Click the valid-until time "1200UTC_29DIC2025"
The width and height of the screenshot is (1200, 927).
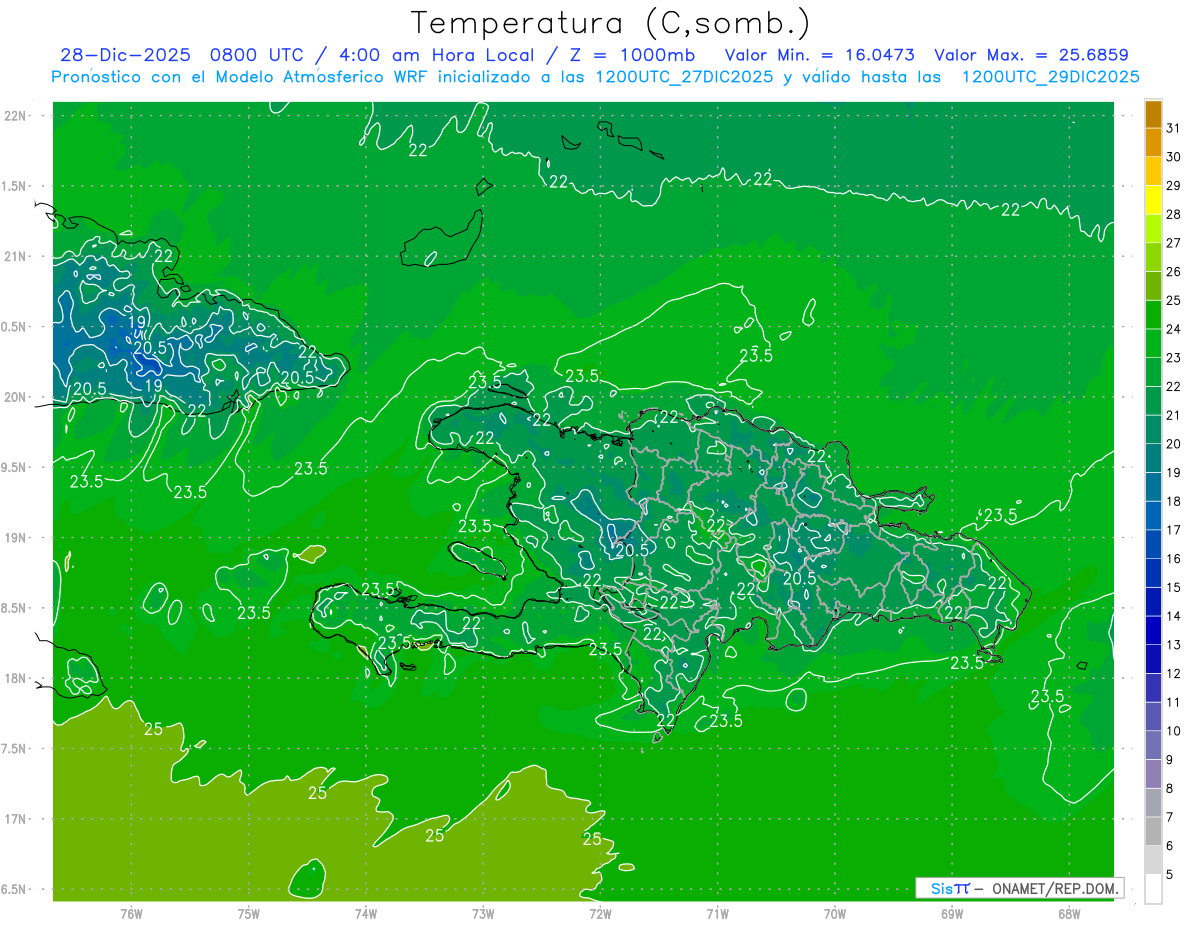tap(1050, 77)
